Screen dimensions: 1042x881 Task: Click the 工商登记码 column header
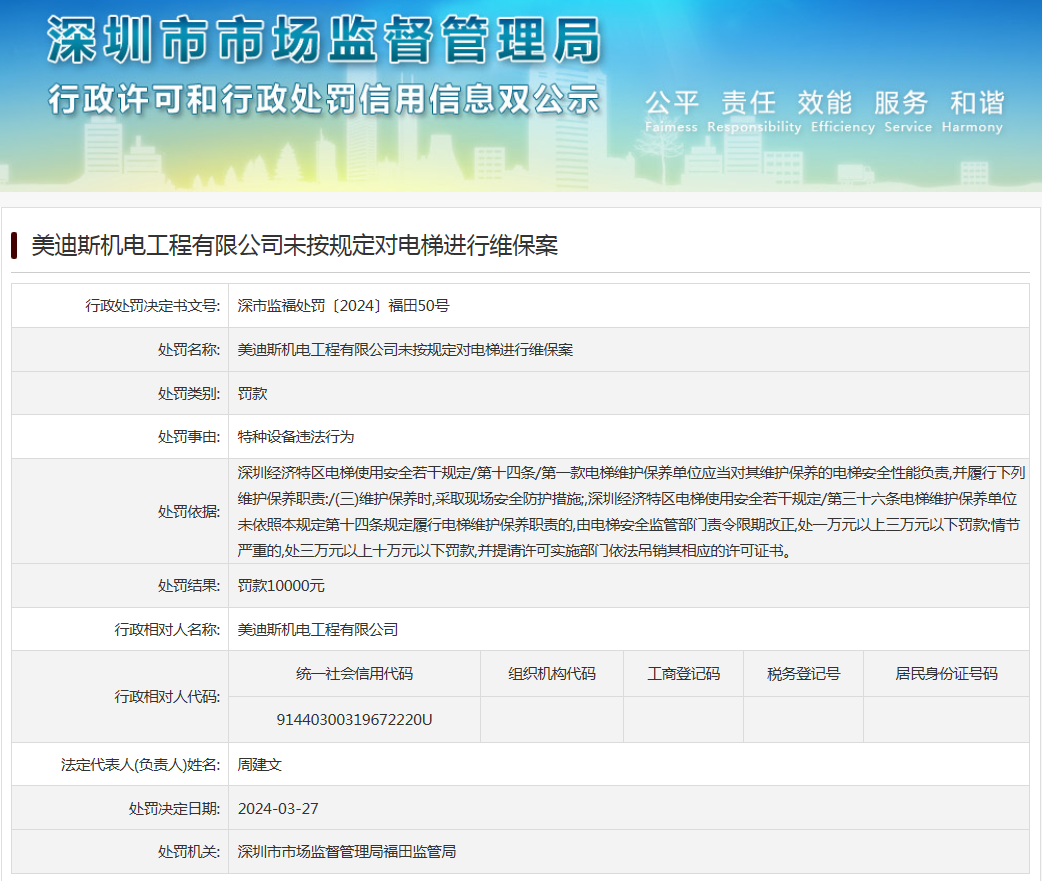(x=684, y=674)
